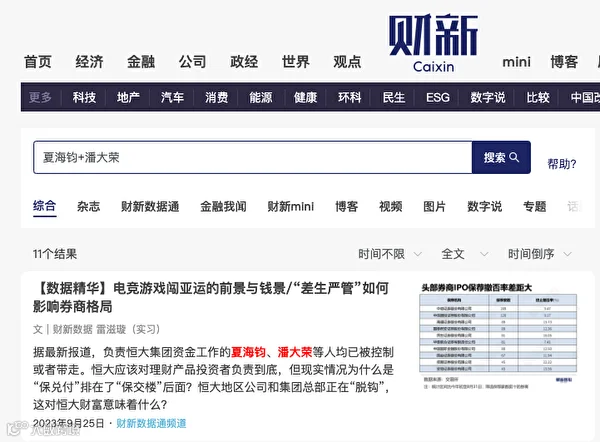Select the 图片 results tab
This screenshot has height=442, width=600.
[434, 207]
